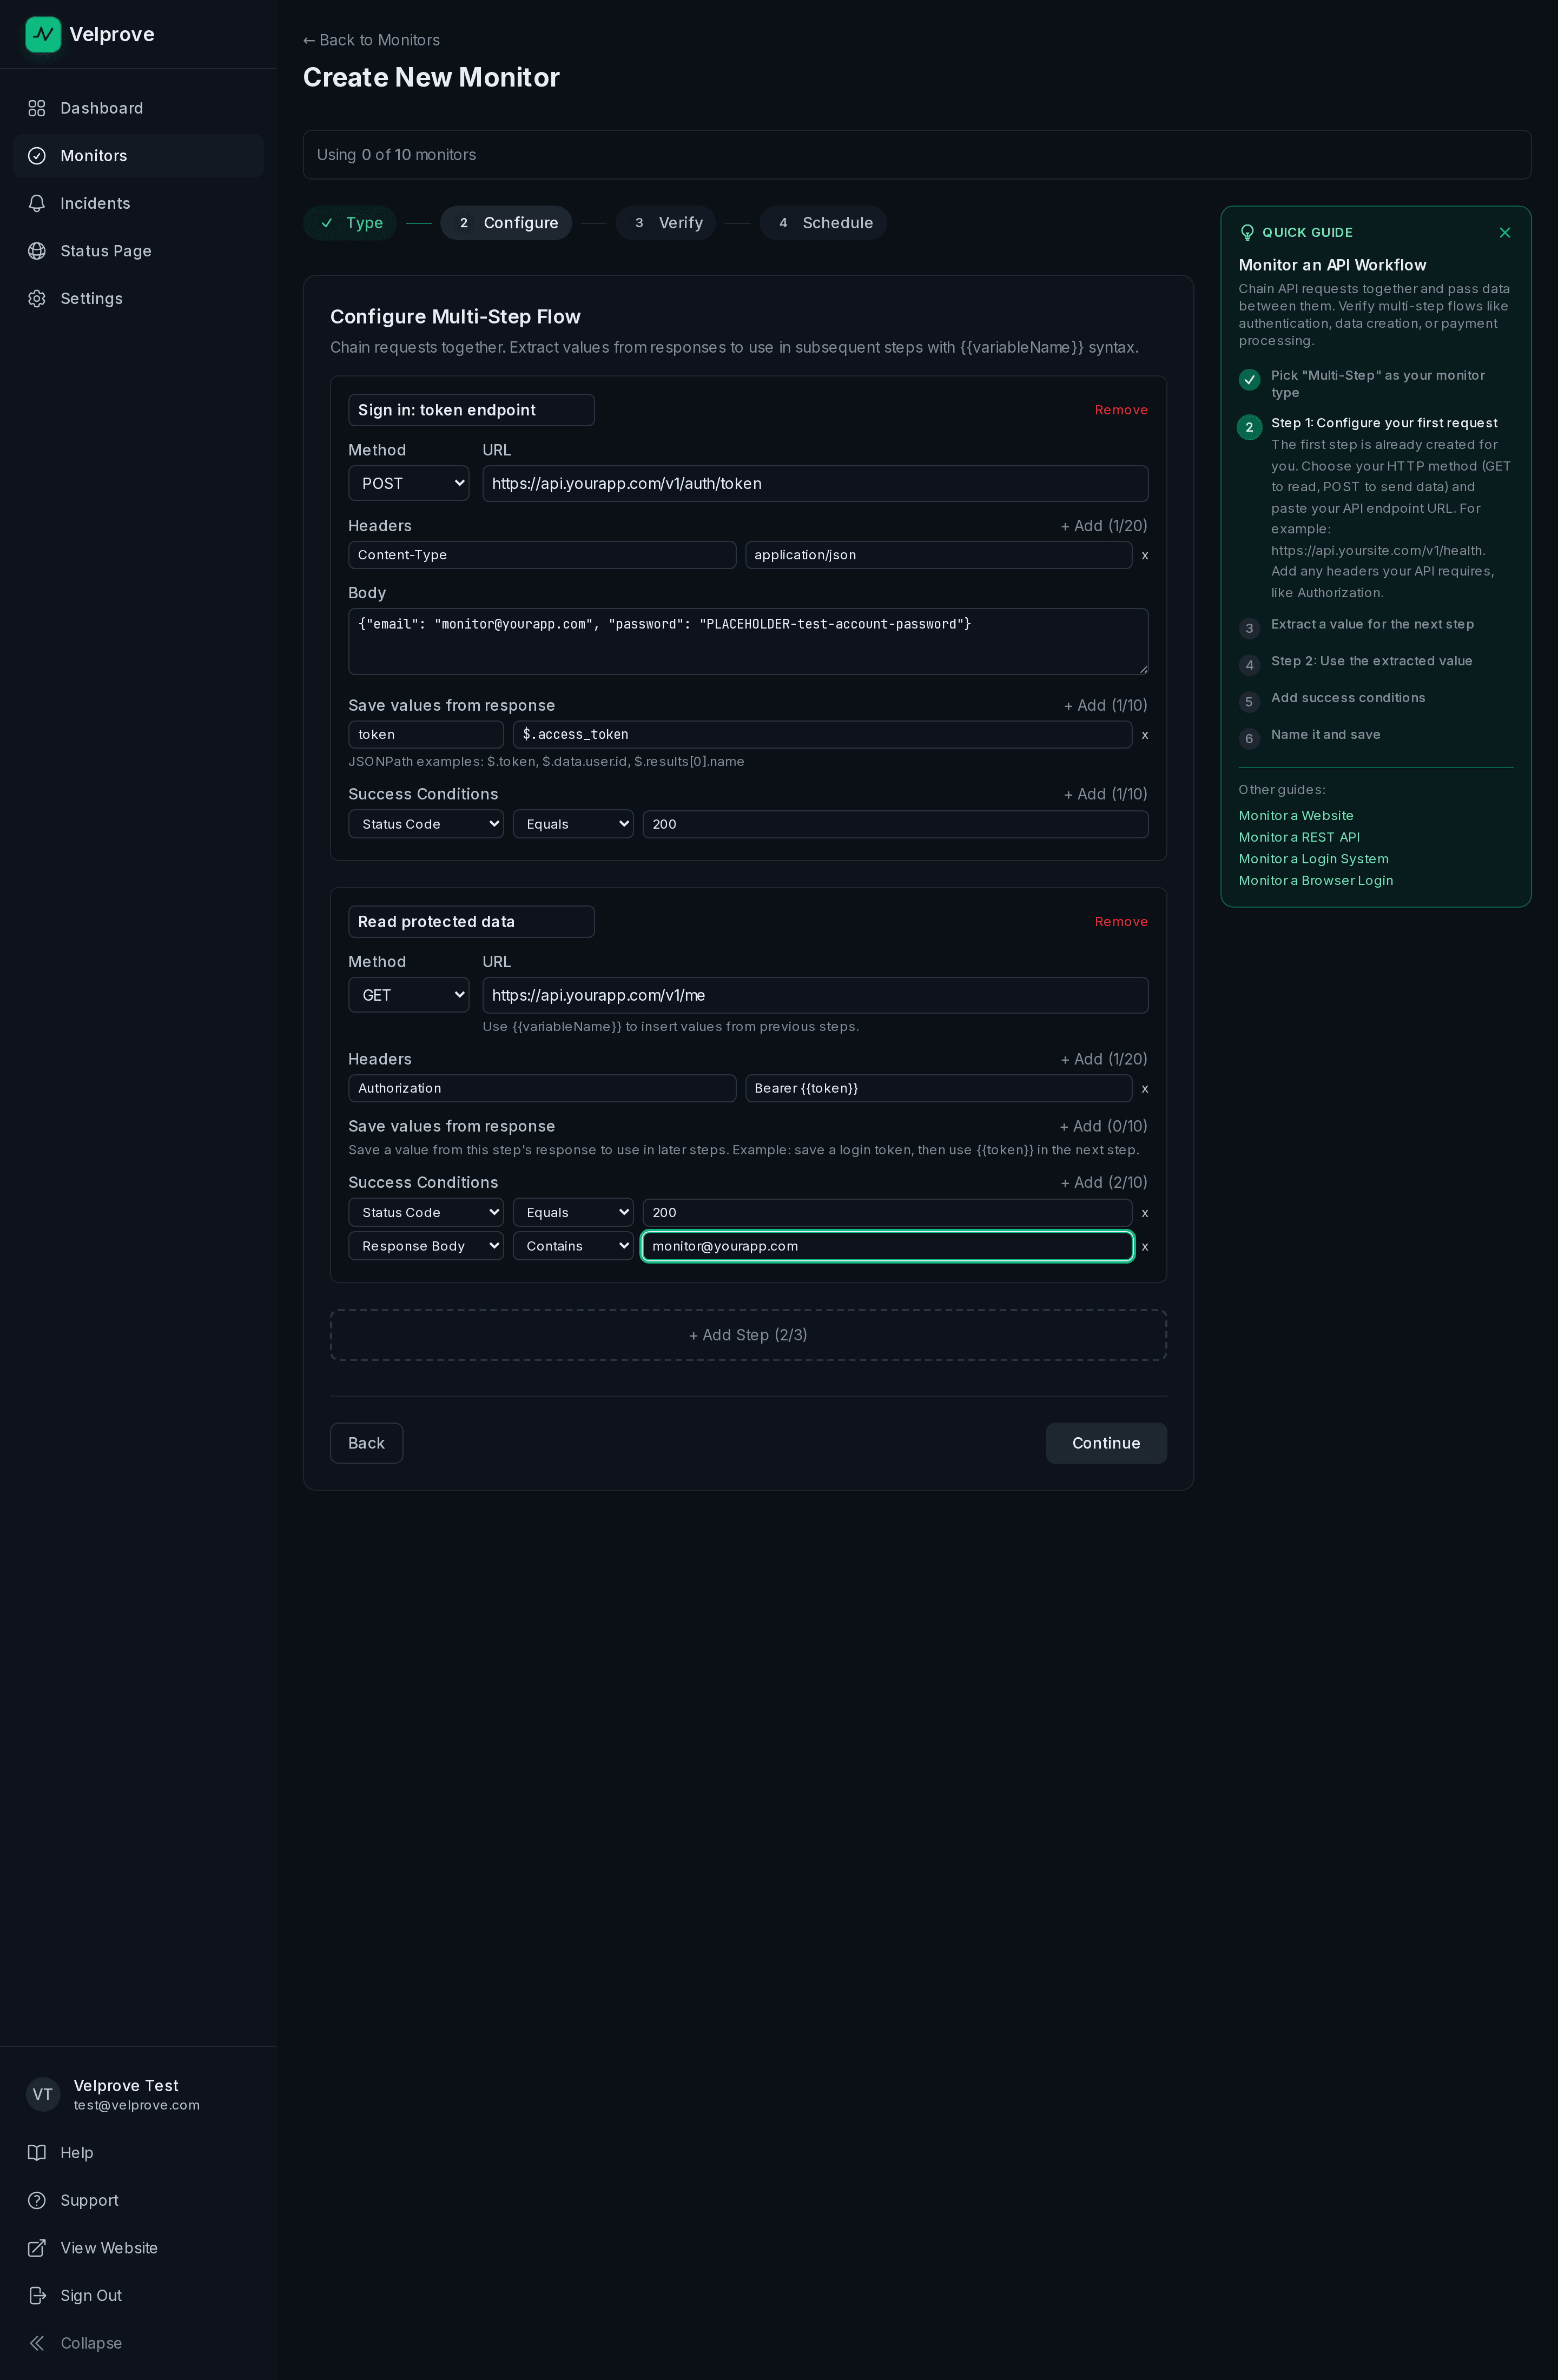Delete the token saved value row
This screenshot has height=2380, width=1558.
[x=1145, y=735]
